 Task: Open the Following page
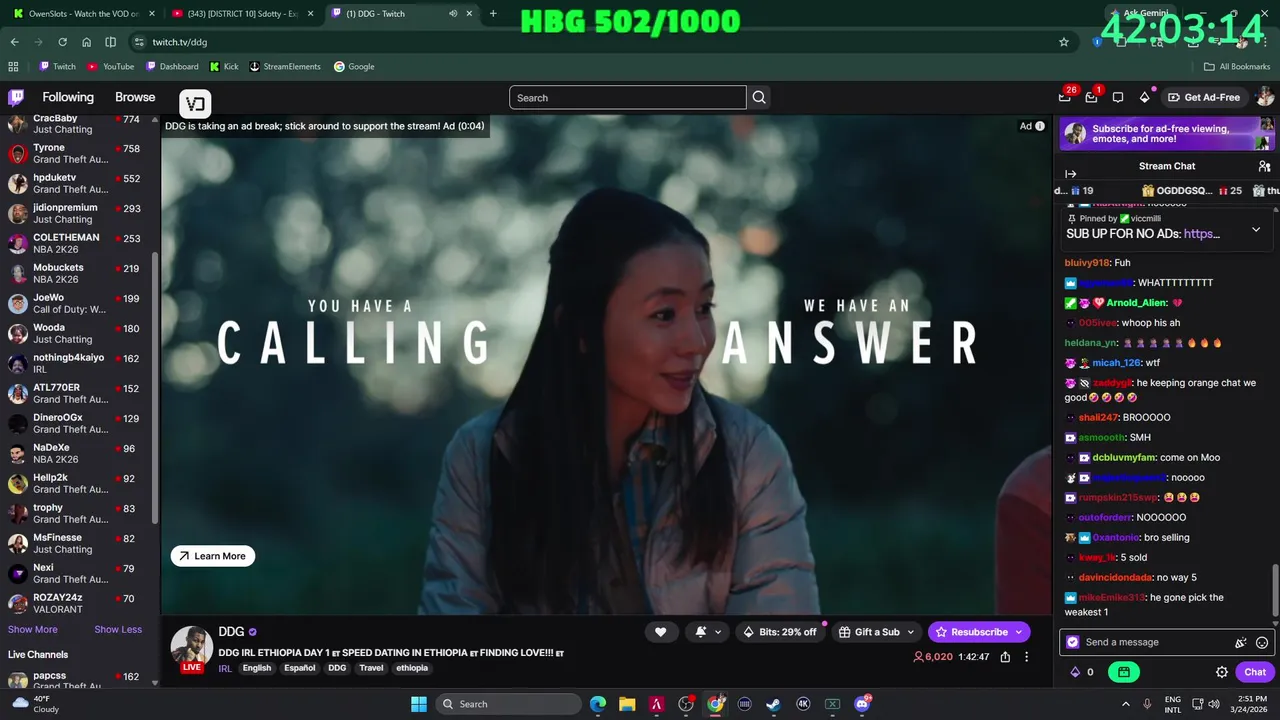coord(68,97)
